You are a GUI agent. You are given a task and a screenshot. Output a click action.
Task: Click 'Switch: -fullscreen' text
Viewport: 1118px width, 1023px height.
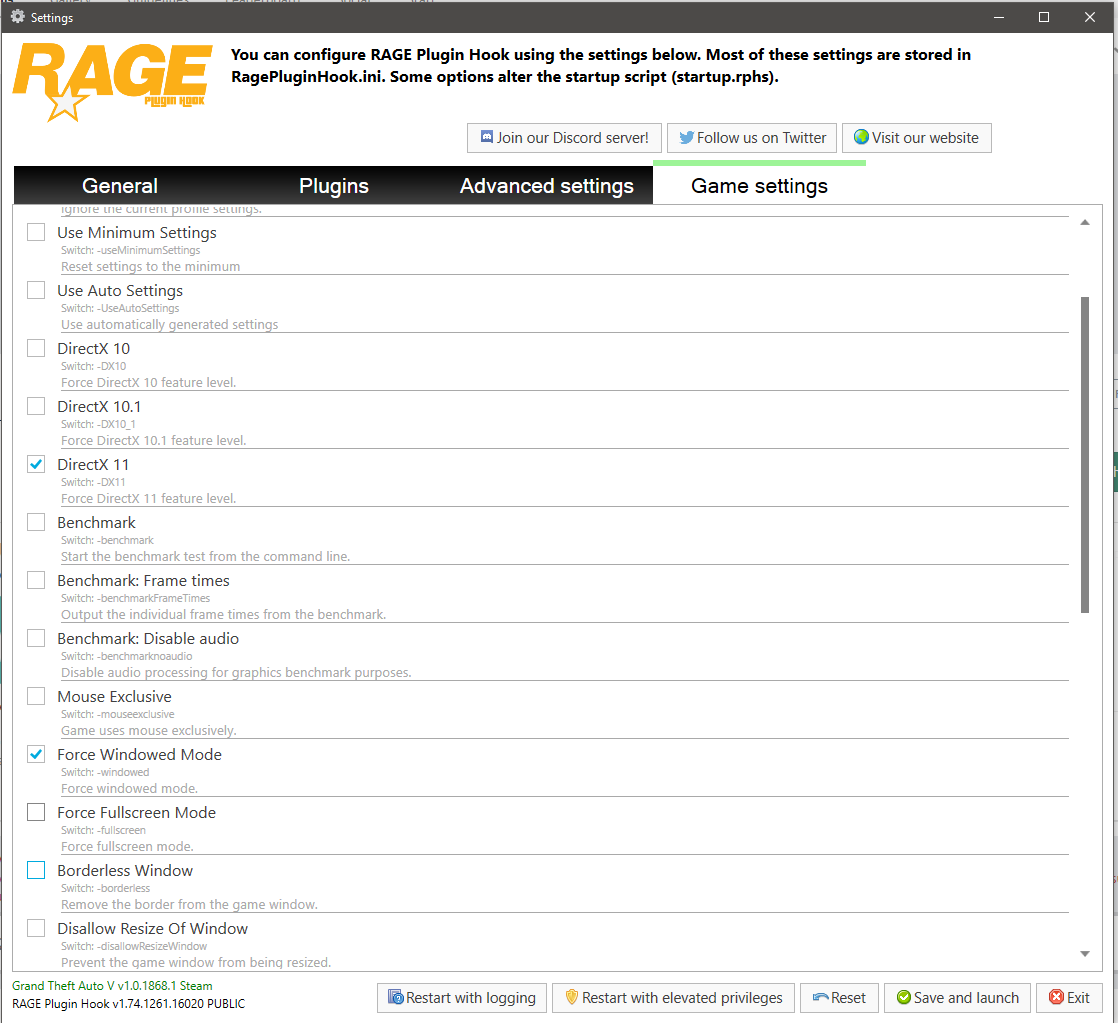click(103, 830)
